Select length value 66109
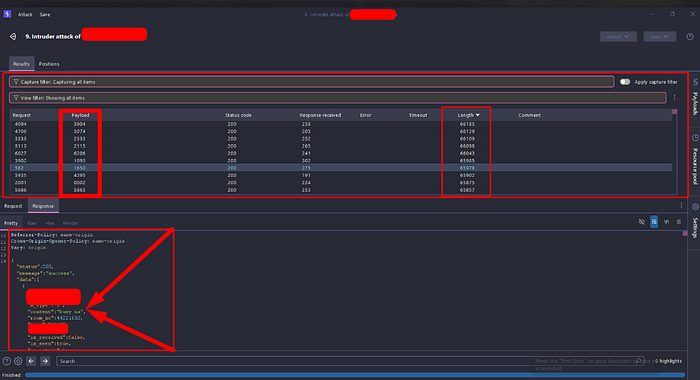The image size is (700, 380). click(467, 139)
